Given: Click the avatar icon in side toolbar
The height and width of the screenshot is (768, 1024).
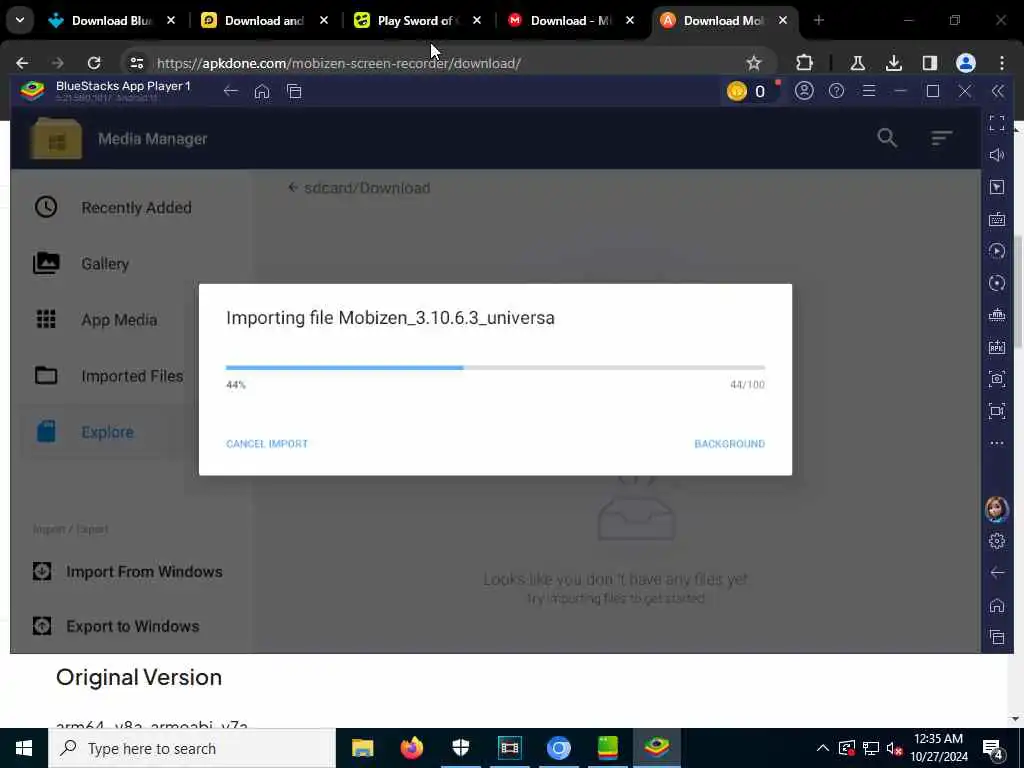Looking at the screenshot, I should click(x=997, y=509).
